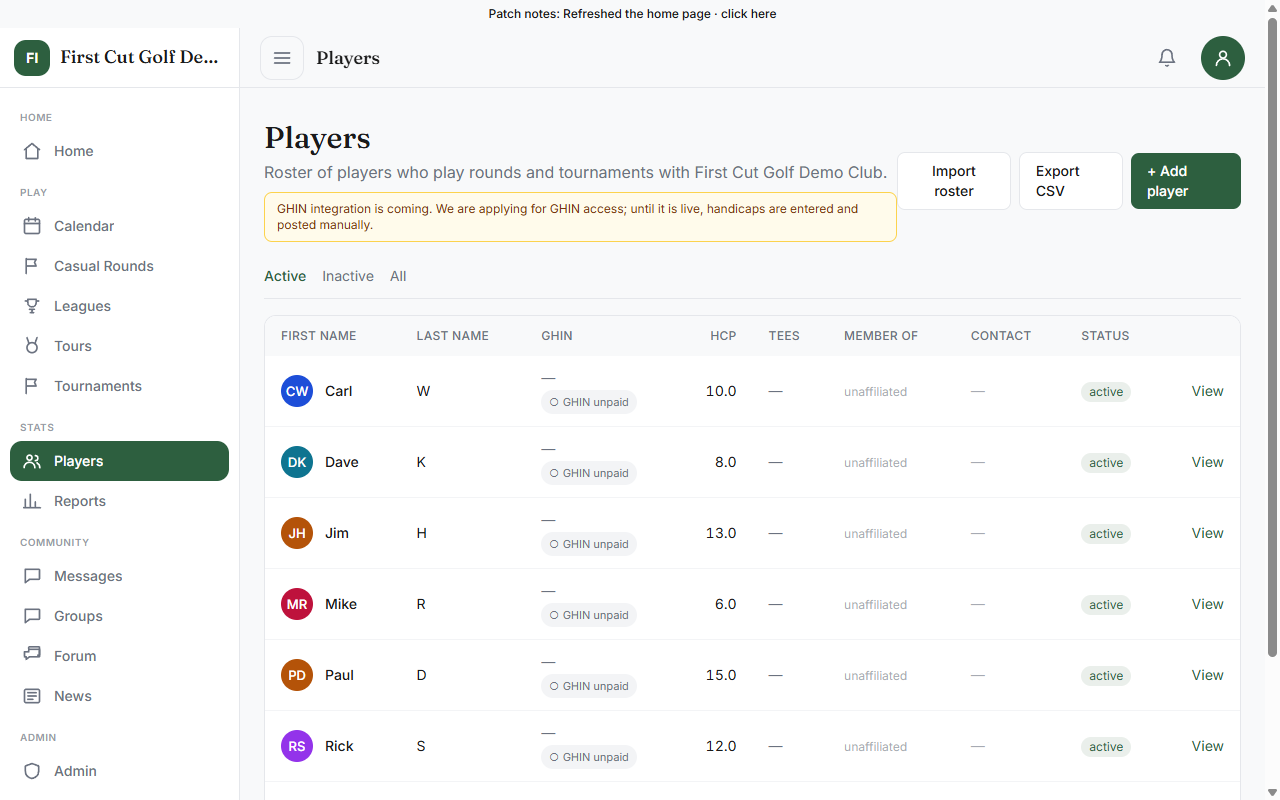Switch to the Inactive tab
This screenshot has width=1280, height=800.
click(348, 276)
